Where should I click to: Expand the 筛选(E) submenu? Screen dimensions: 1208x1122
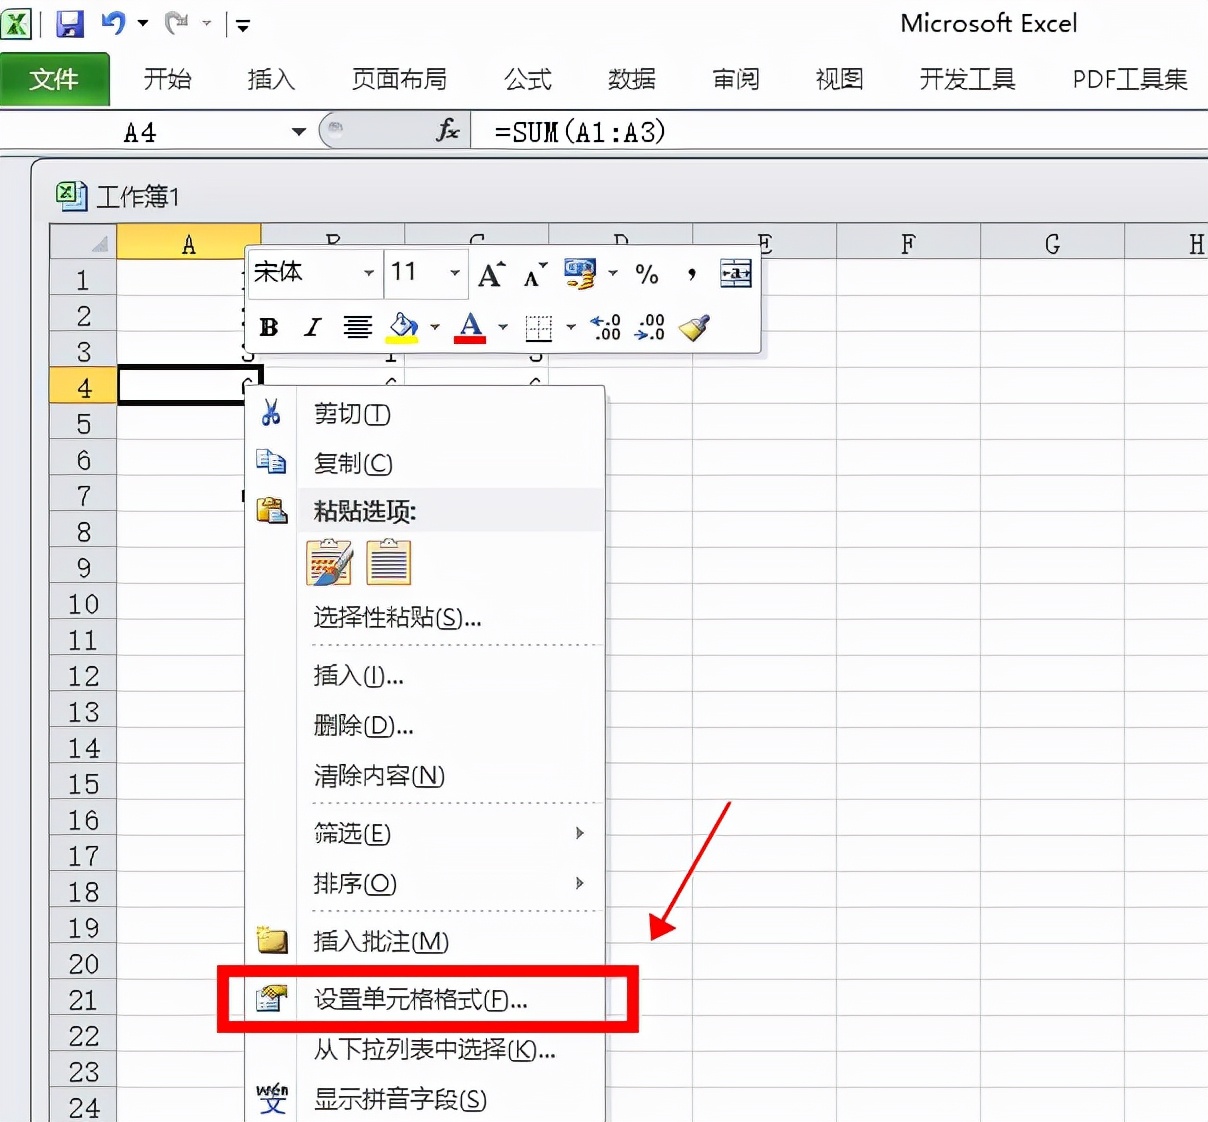click(x=579, y=833)
